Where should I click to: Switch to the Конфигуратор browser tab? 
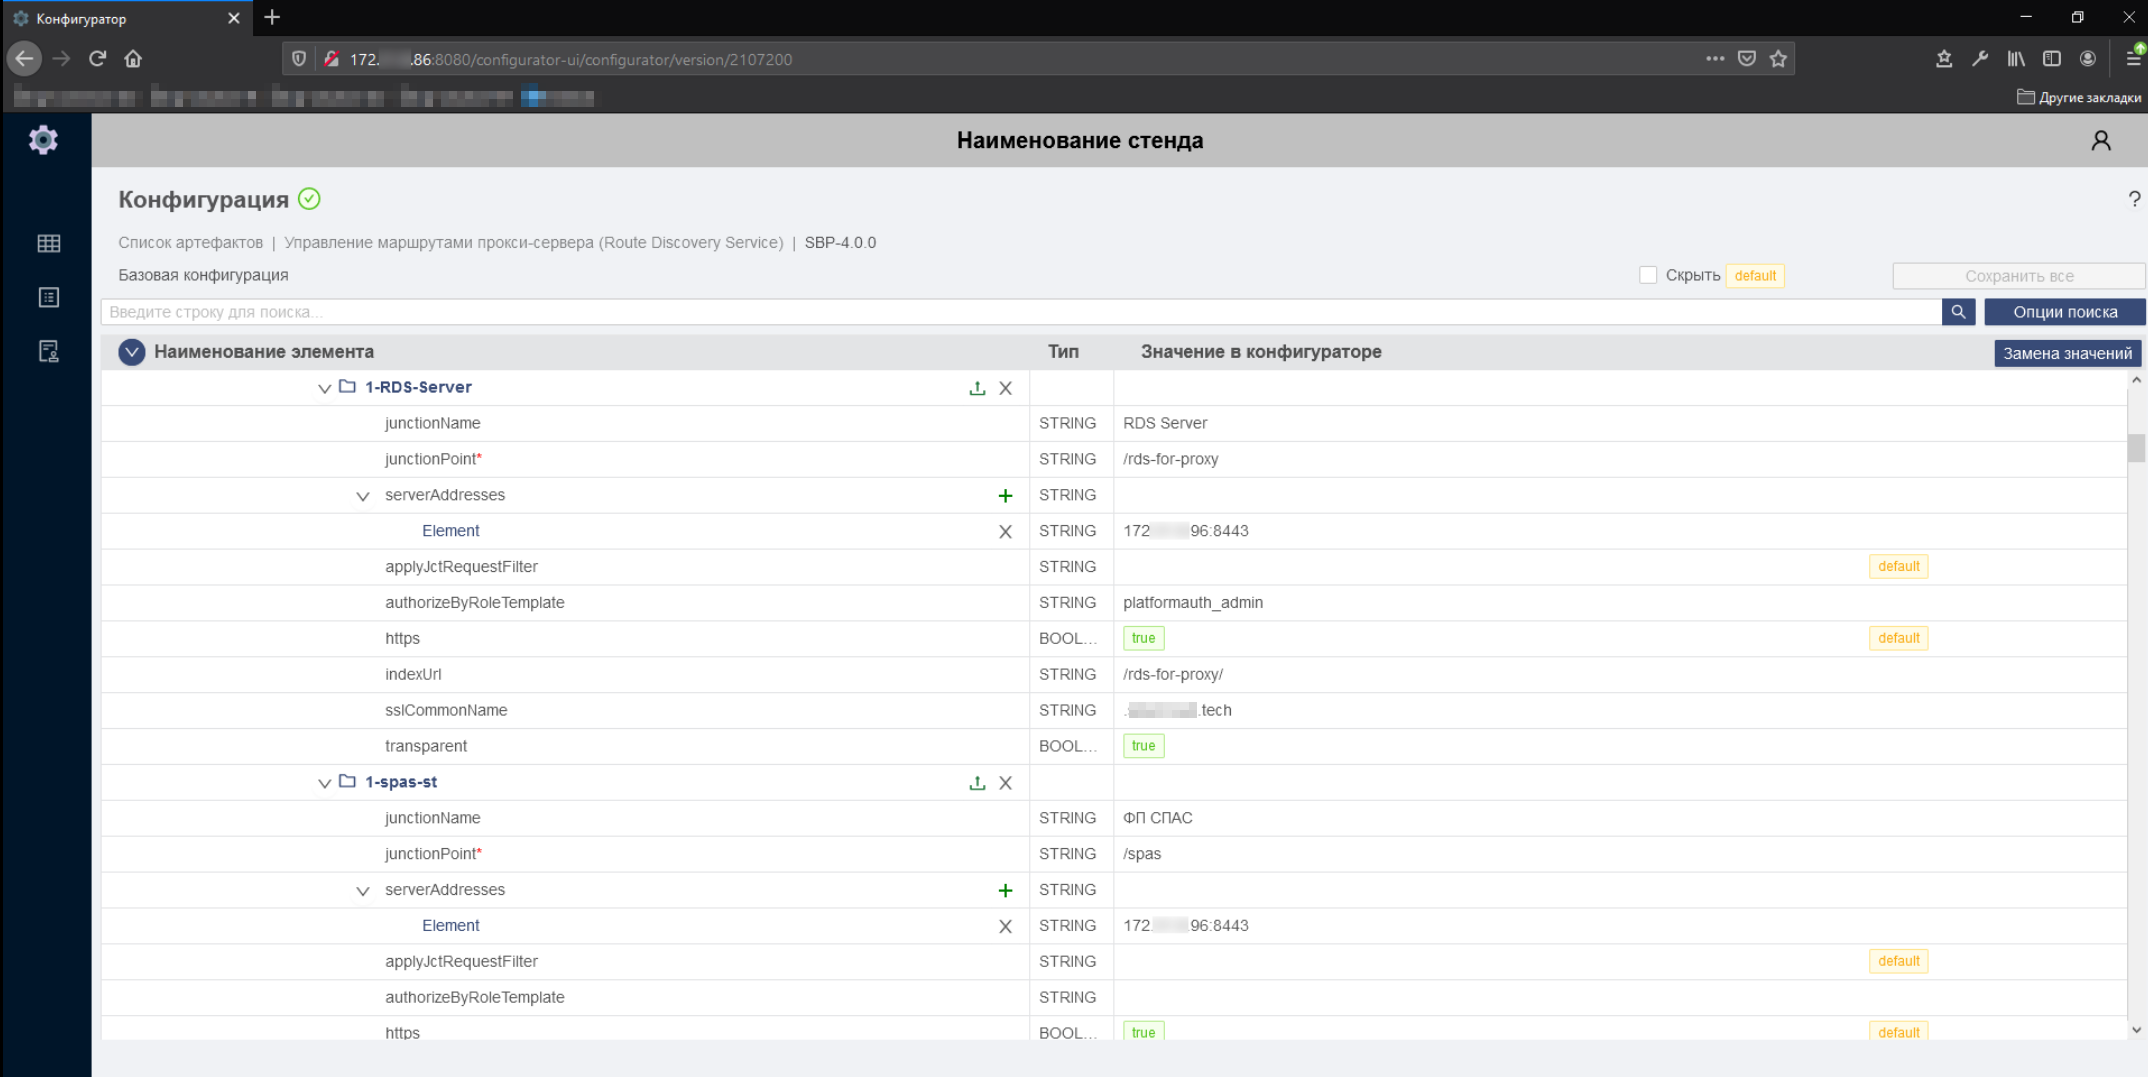(x=120, y=18)
